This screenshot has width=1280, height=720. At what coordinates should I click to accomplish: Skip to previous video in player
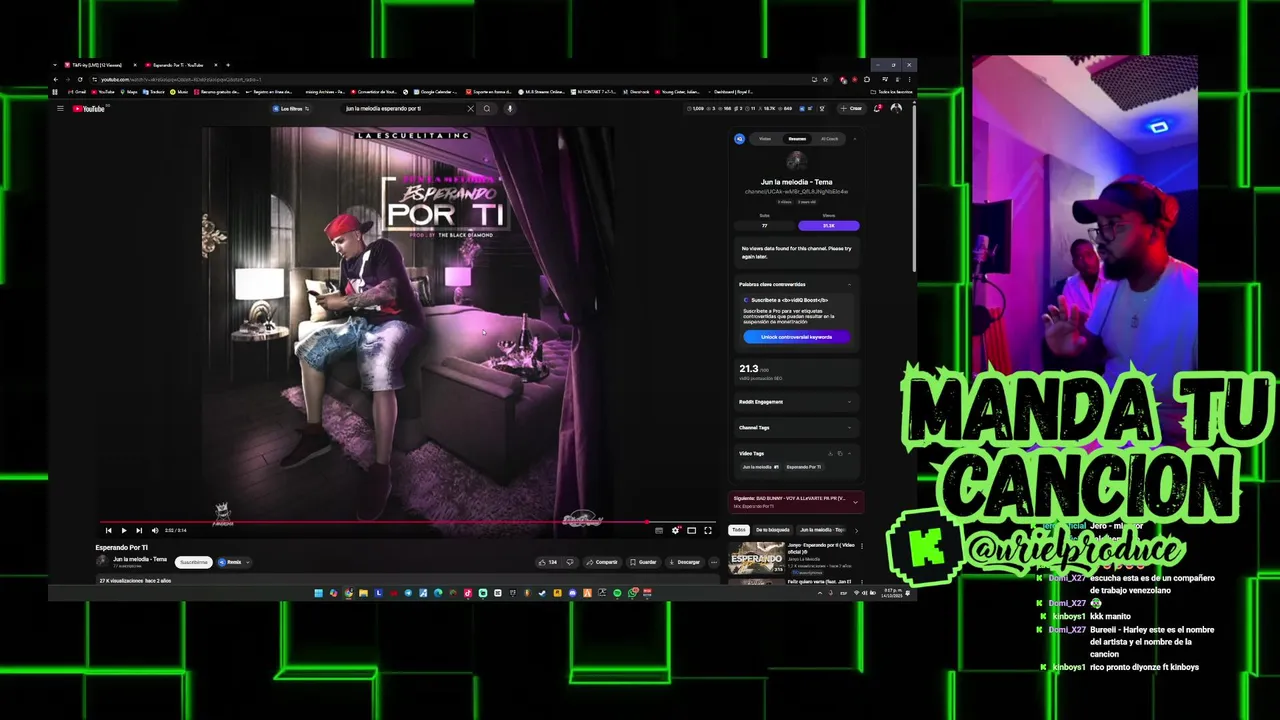[108, 530]
